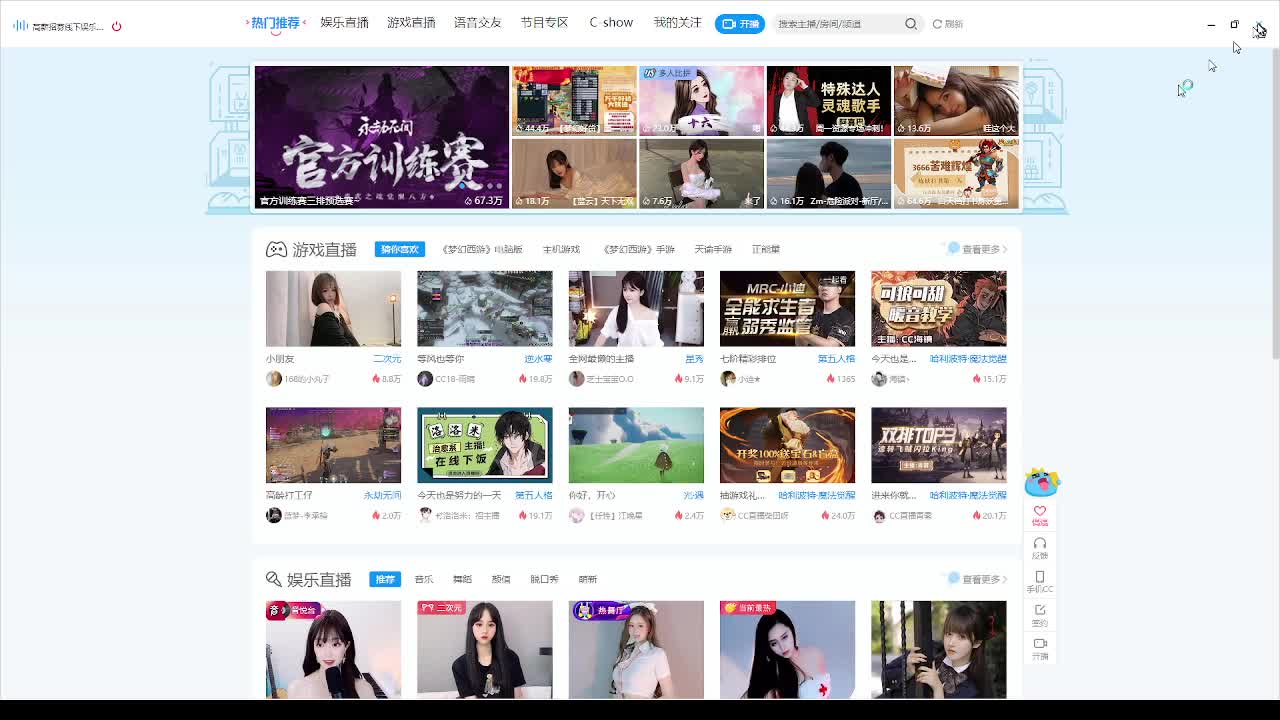1280x720 pixels.
Task: Select the 猜你喜欢 filter in 游戏直播
Action: 399,249
